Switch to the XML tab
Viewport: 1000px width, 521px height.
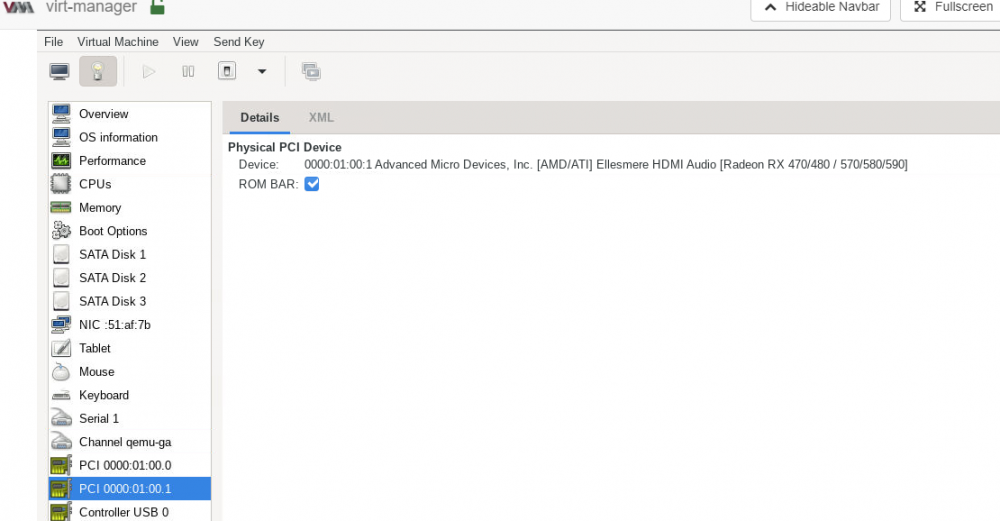pos(321,118)
